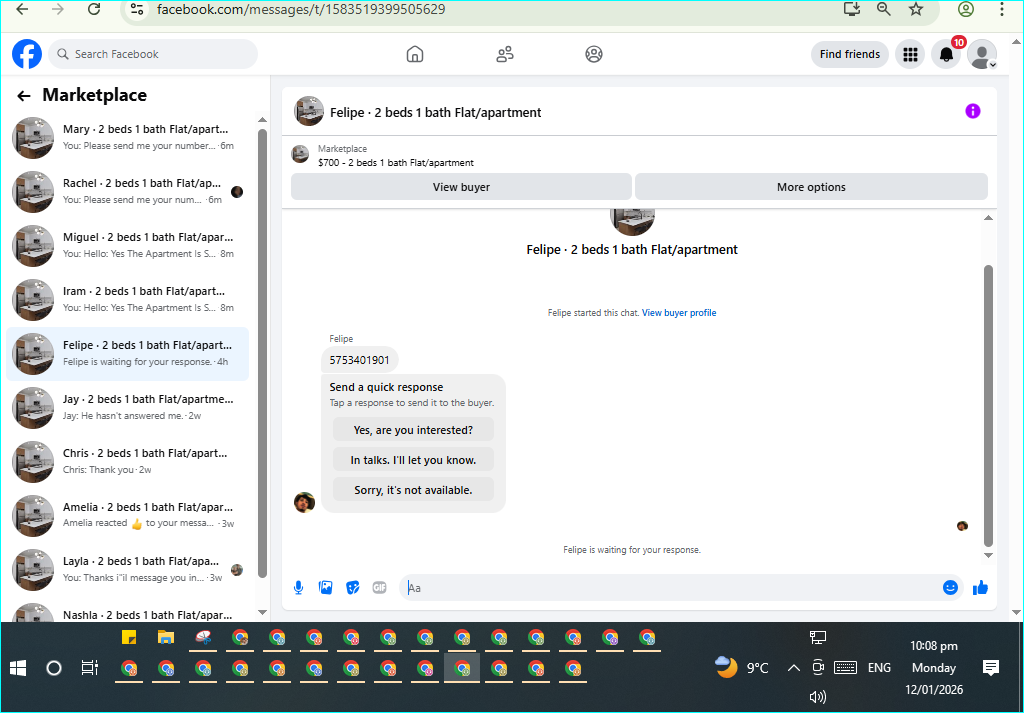Record a voice clip with microphone icon
Viewport: 1024px width, 713px height.
pos(298,588)
